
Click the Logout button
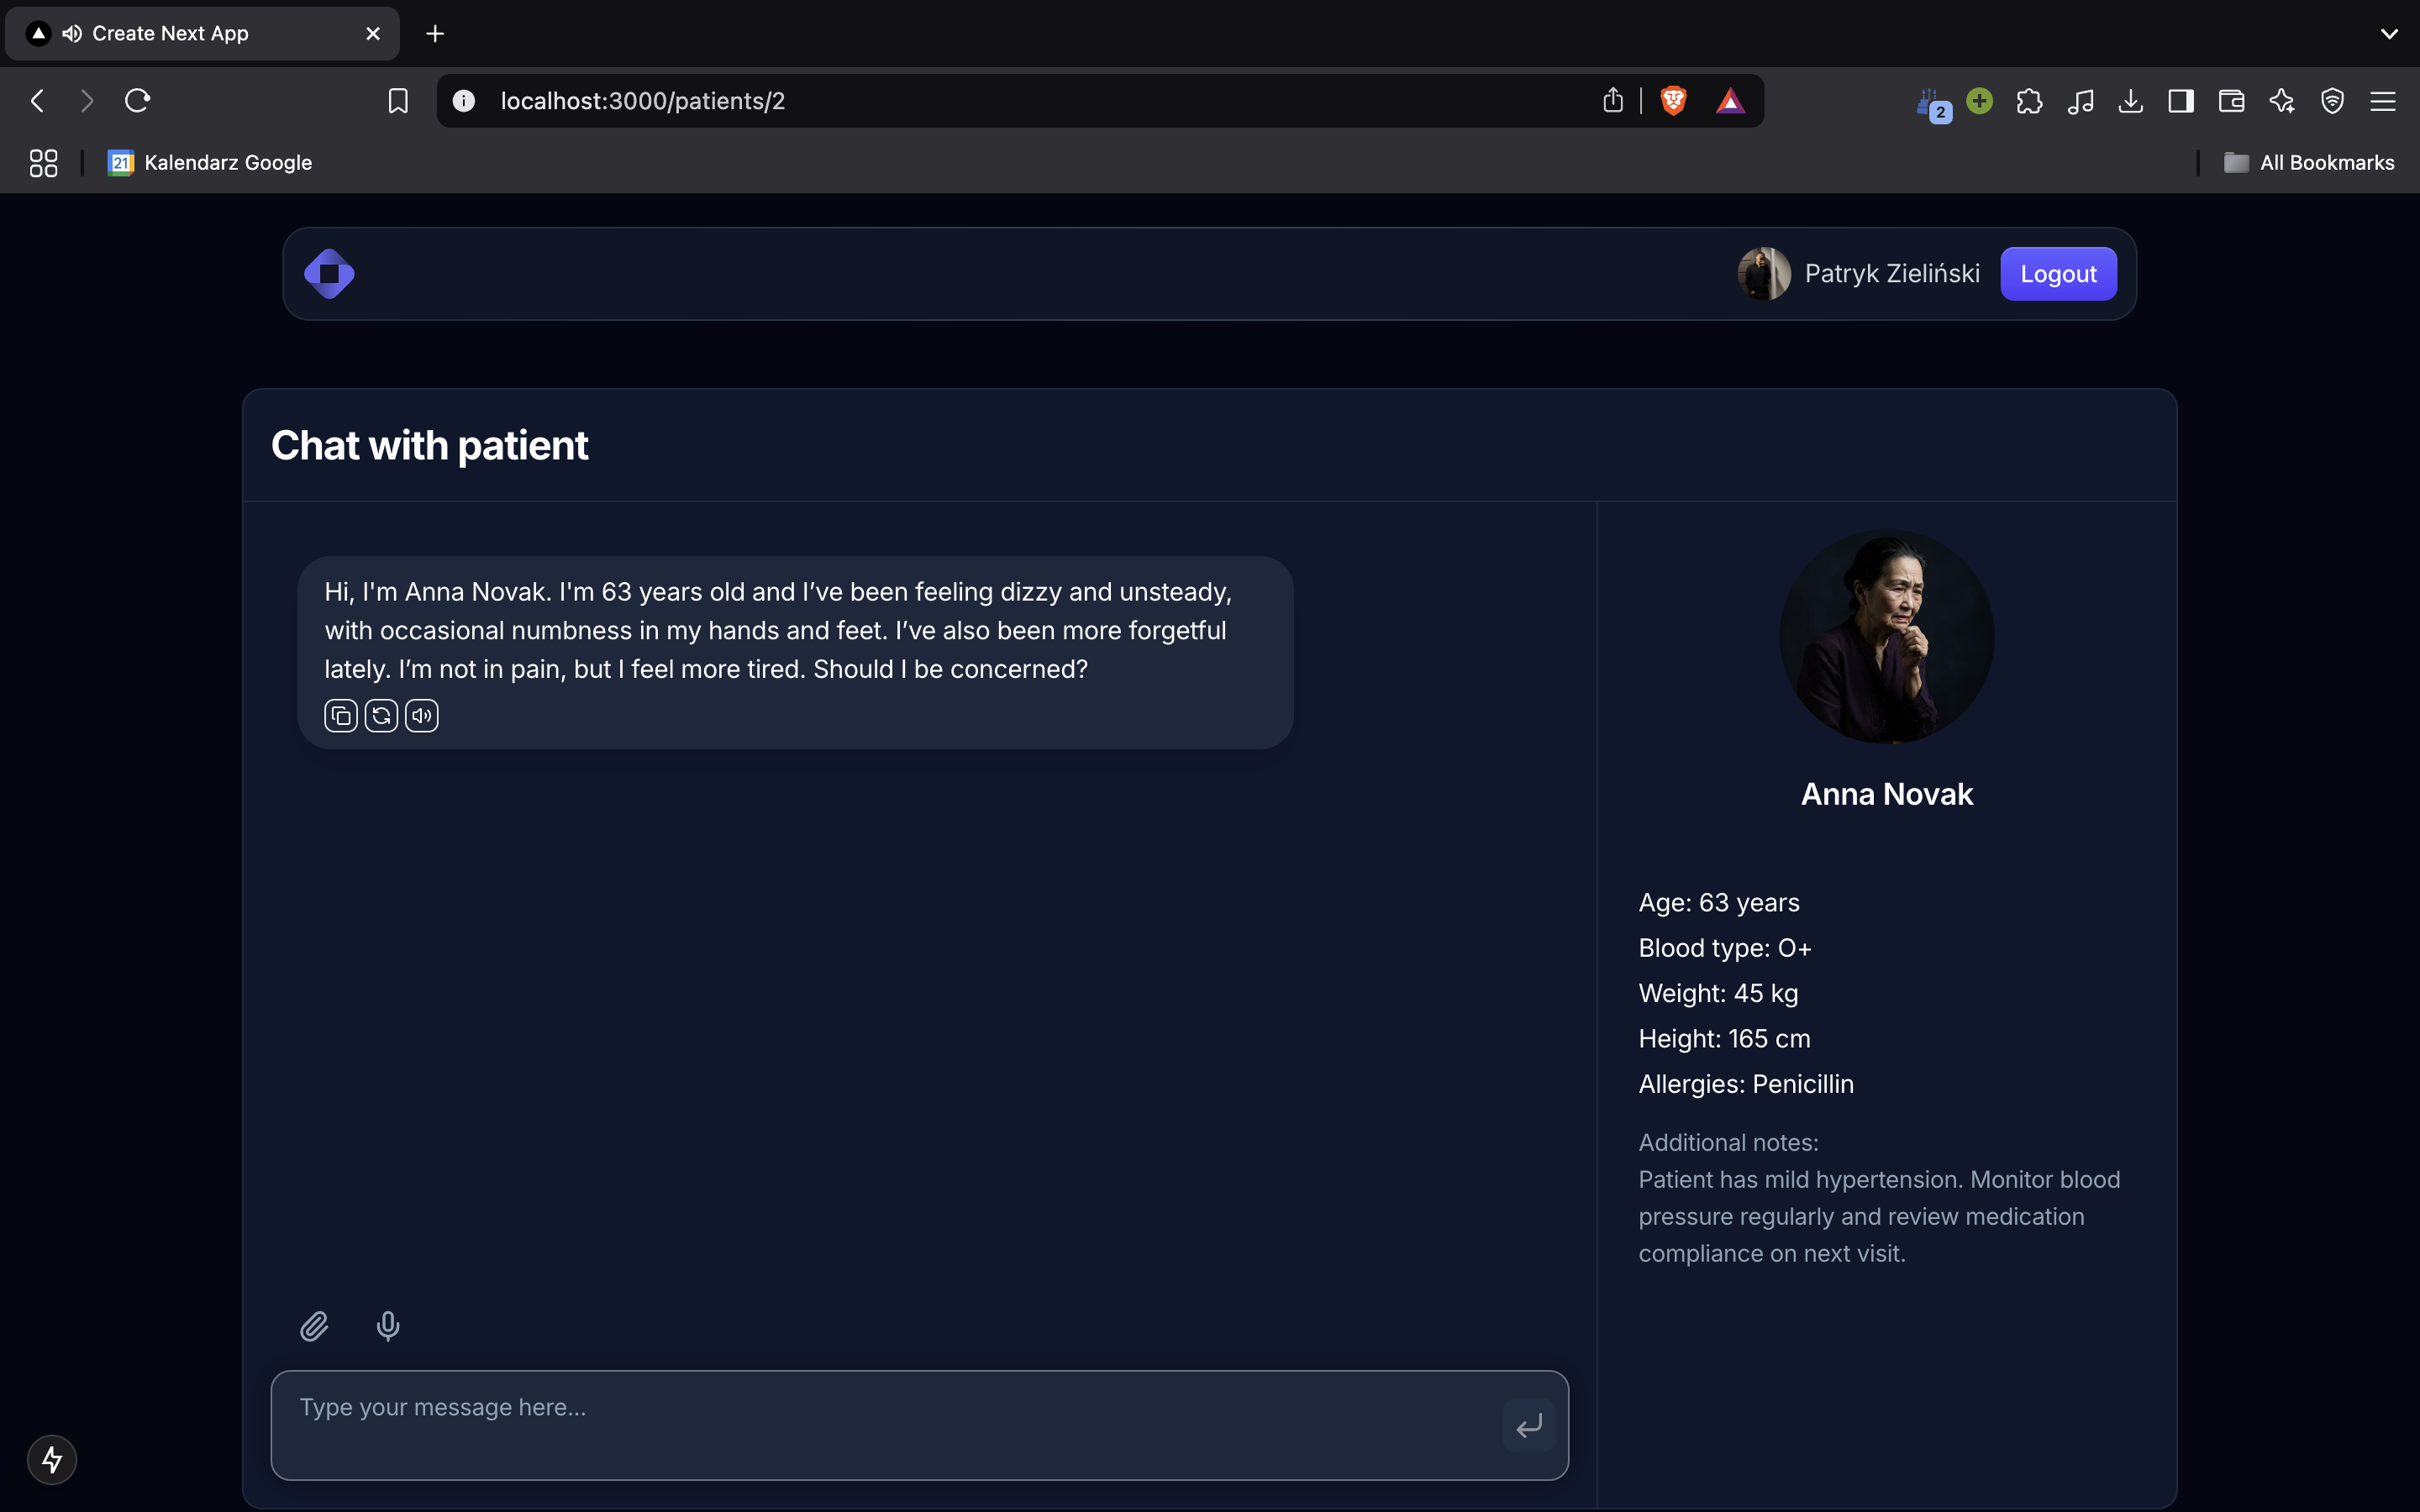click(x=2058, y=274)
